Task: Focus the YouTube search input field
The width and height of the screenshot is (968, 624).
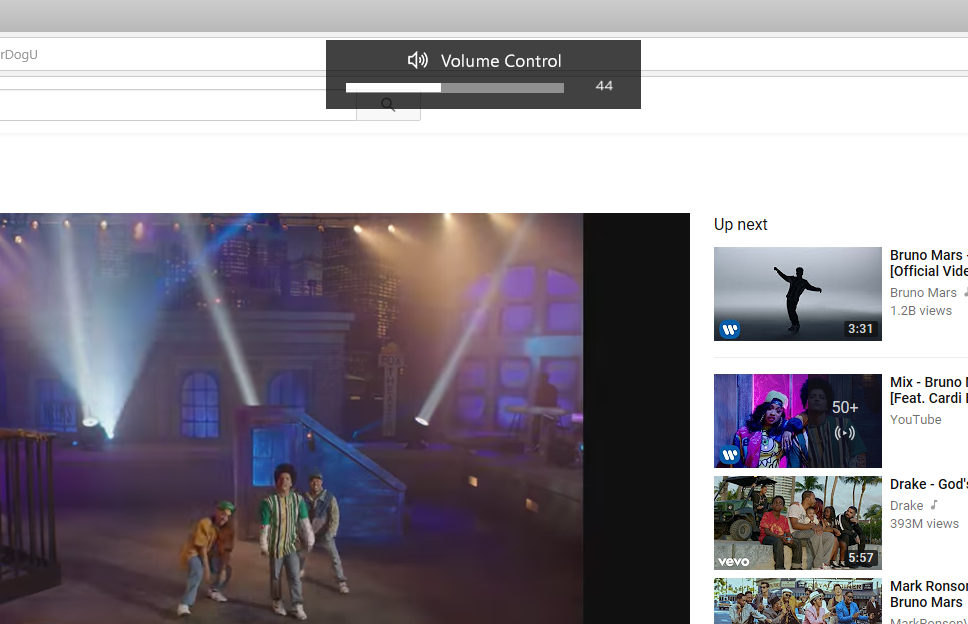Action: coord(178,105)
